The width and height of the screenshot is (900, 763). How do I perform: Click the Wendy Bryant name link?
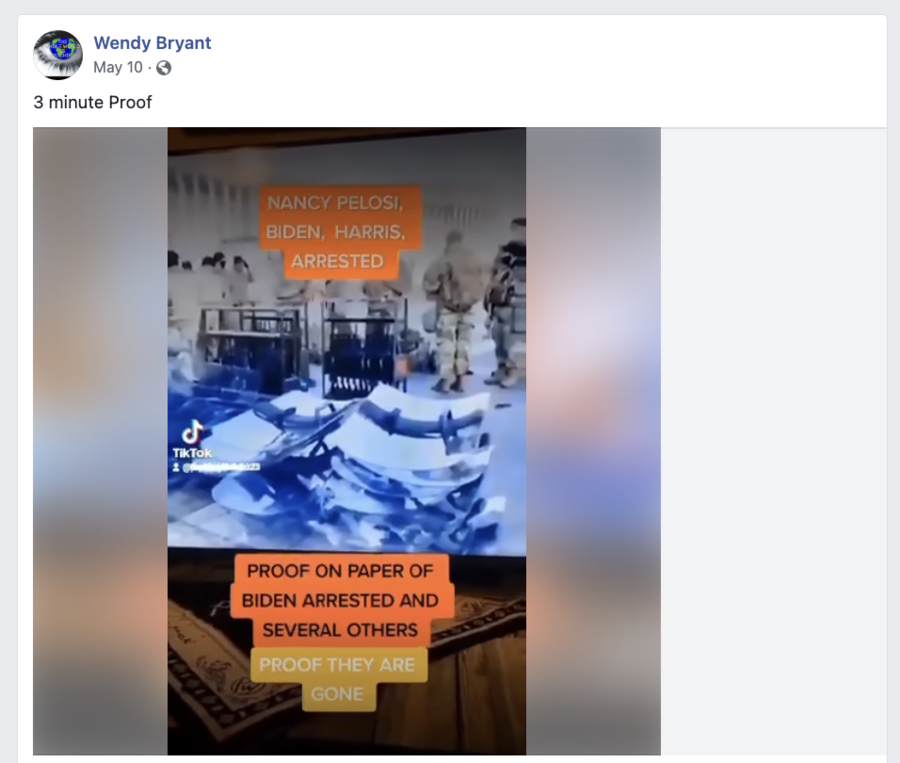pyautogui.click(x=152, y=42)
